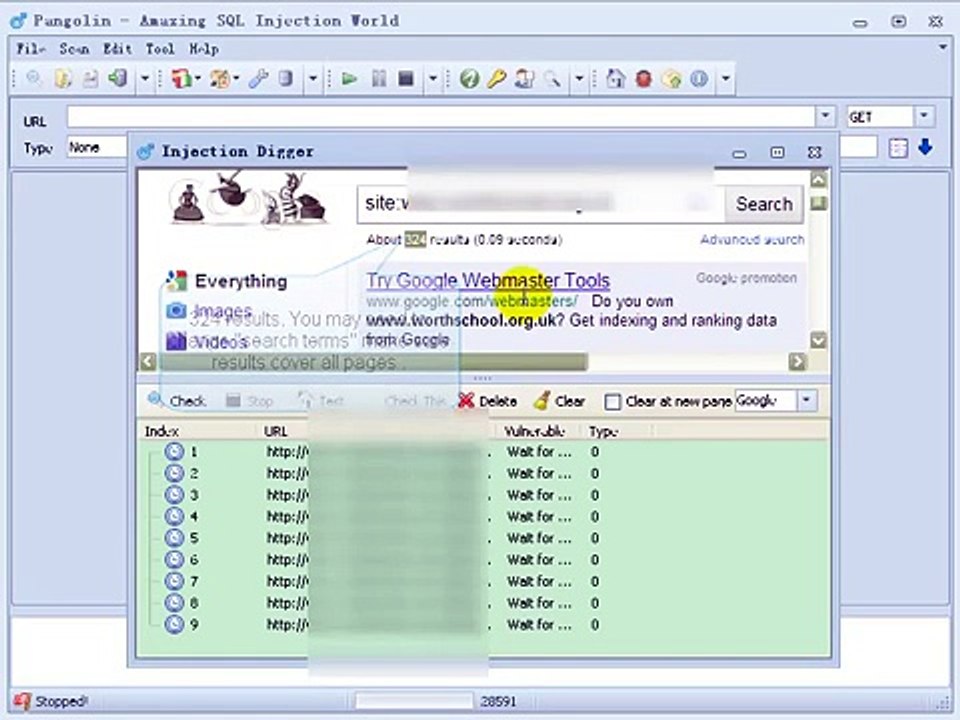
Task: Click browser vertical scroll down arrow
Action: coord(819,340)
